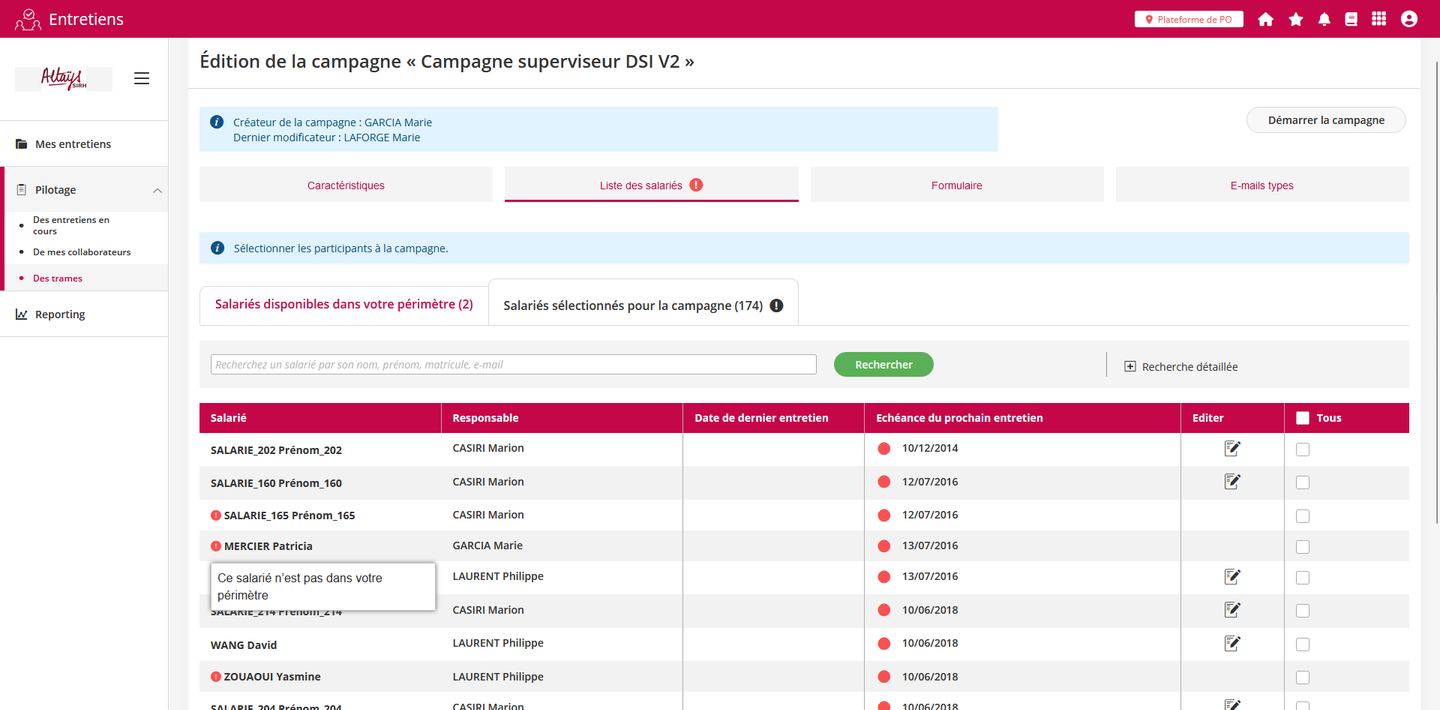
Task: Open the Plateforme de PO selector
Action: (x=1188, y=19)
